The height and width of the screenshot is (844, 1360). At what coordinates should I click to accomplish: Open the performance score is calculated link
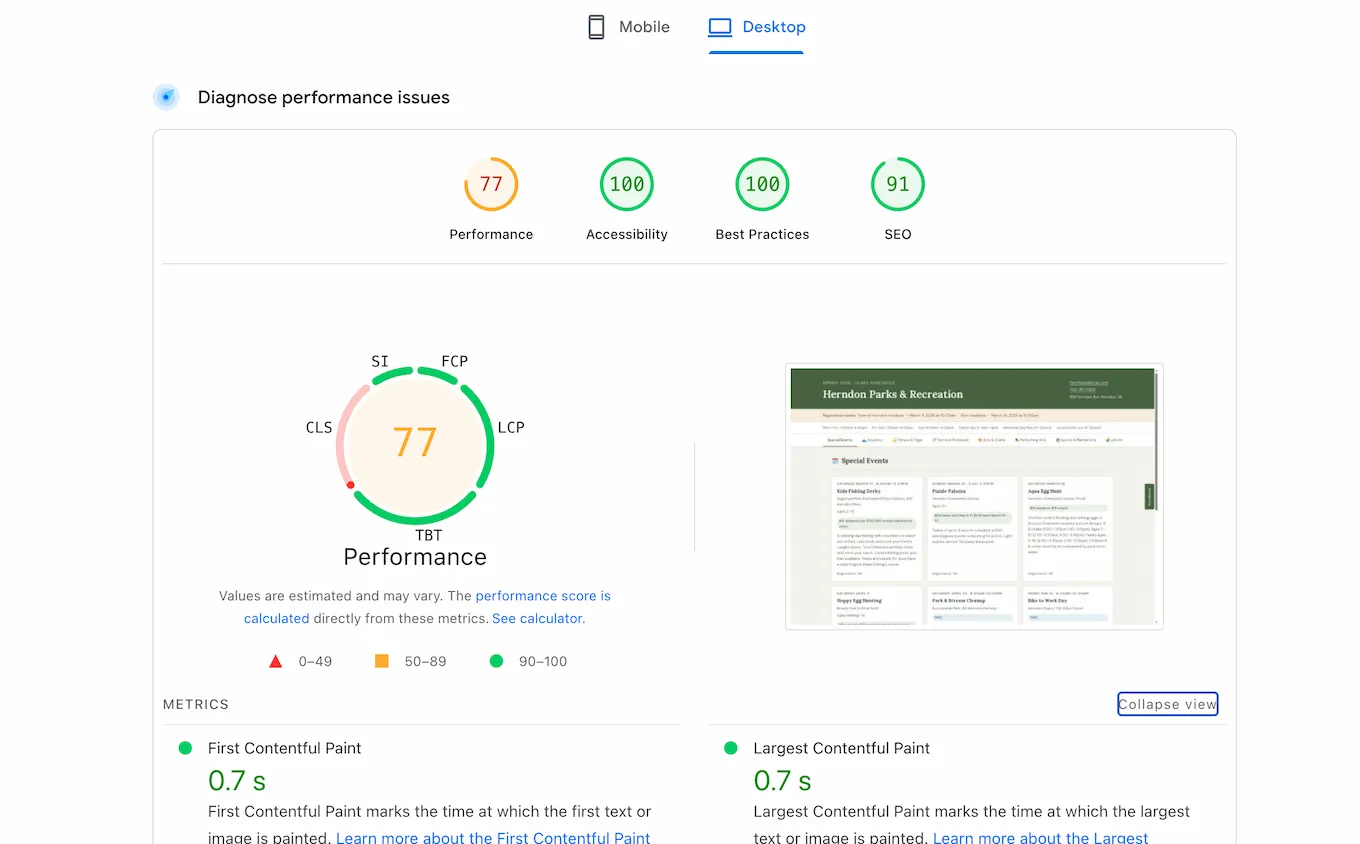click(x=544, y=595)
